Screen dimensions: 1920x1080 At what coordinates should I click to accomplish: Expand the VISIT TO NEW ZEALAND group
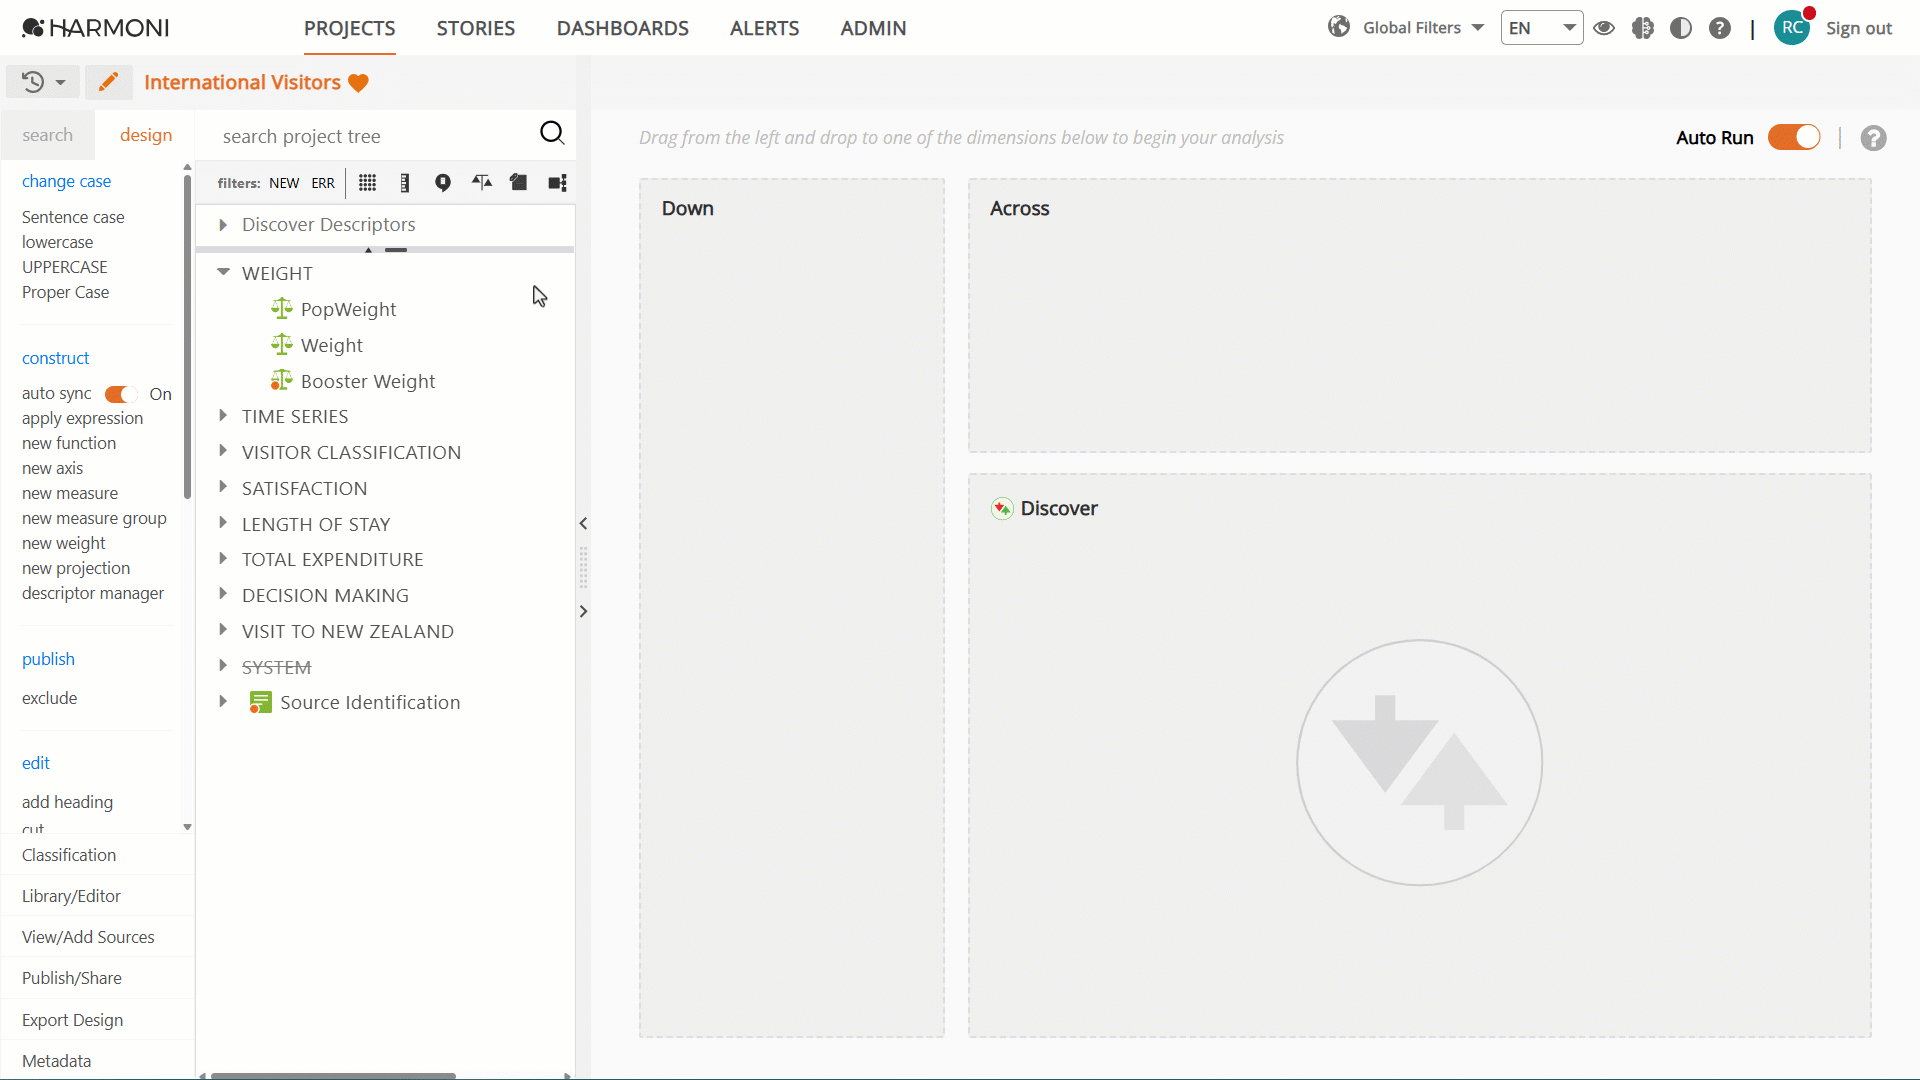click(x=223, y=630)
